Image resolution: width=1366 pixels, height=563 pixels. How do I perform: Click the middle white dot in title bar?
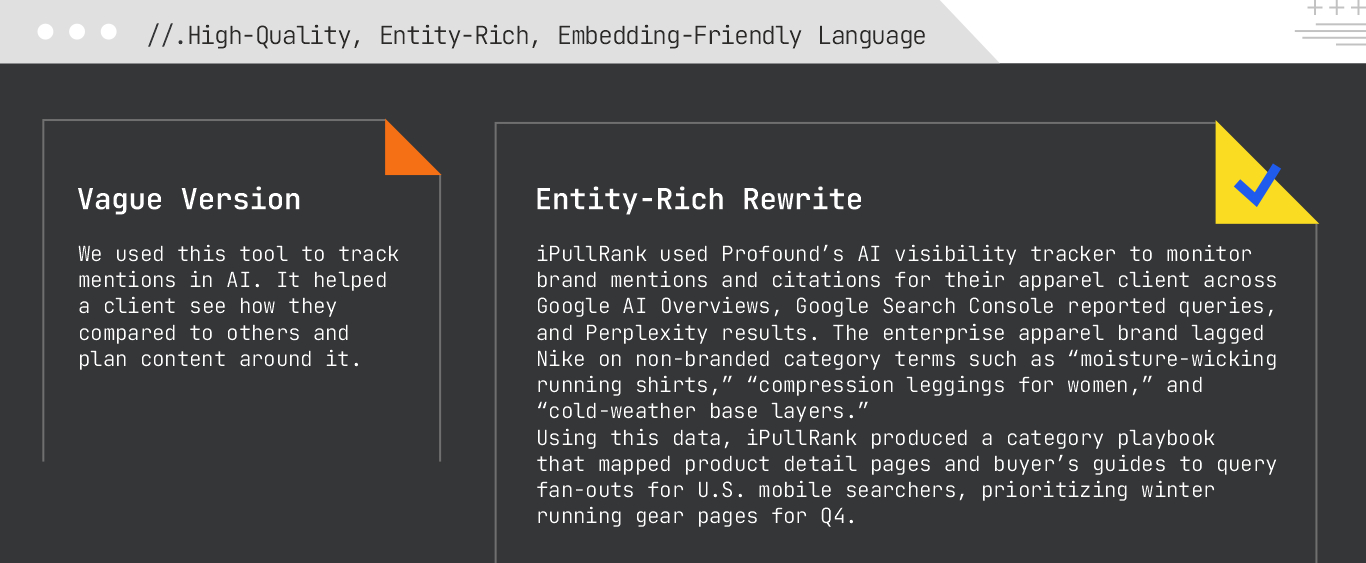point(77,32)
